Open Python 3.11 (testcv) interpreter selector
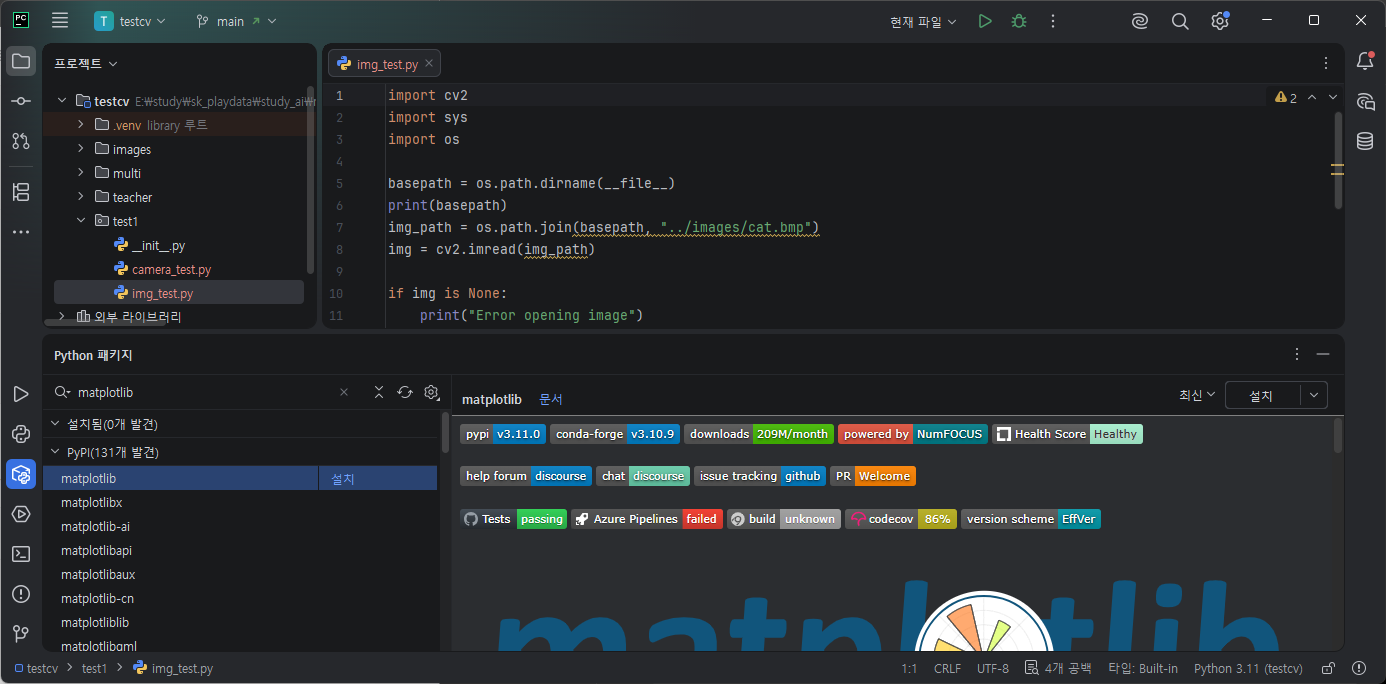 tap(1248, 668)
